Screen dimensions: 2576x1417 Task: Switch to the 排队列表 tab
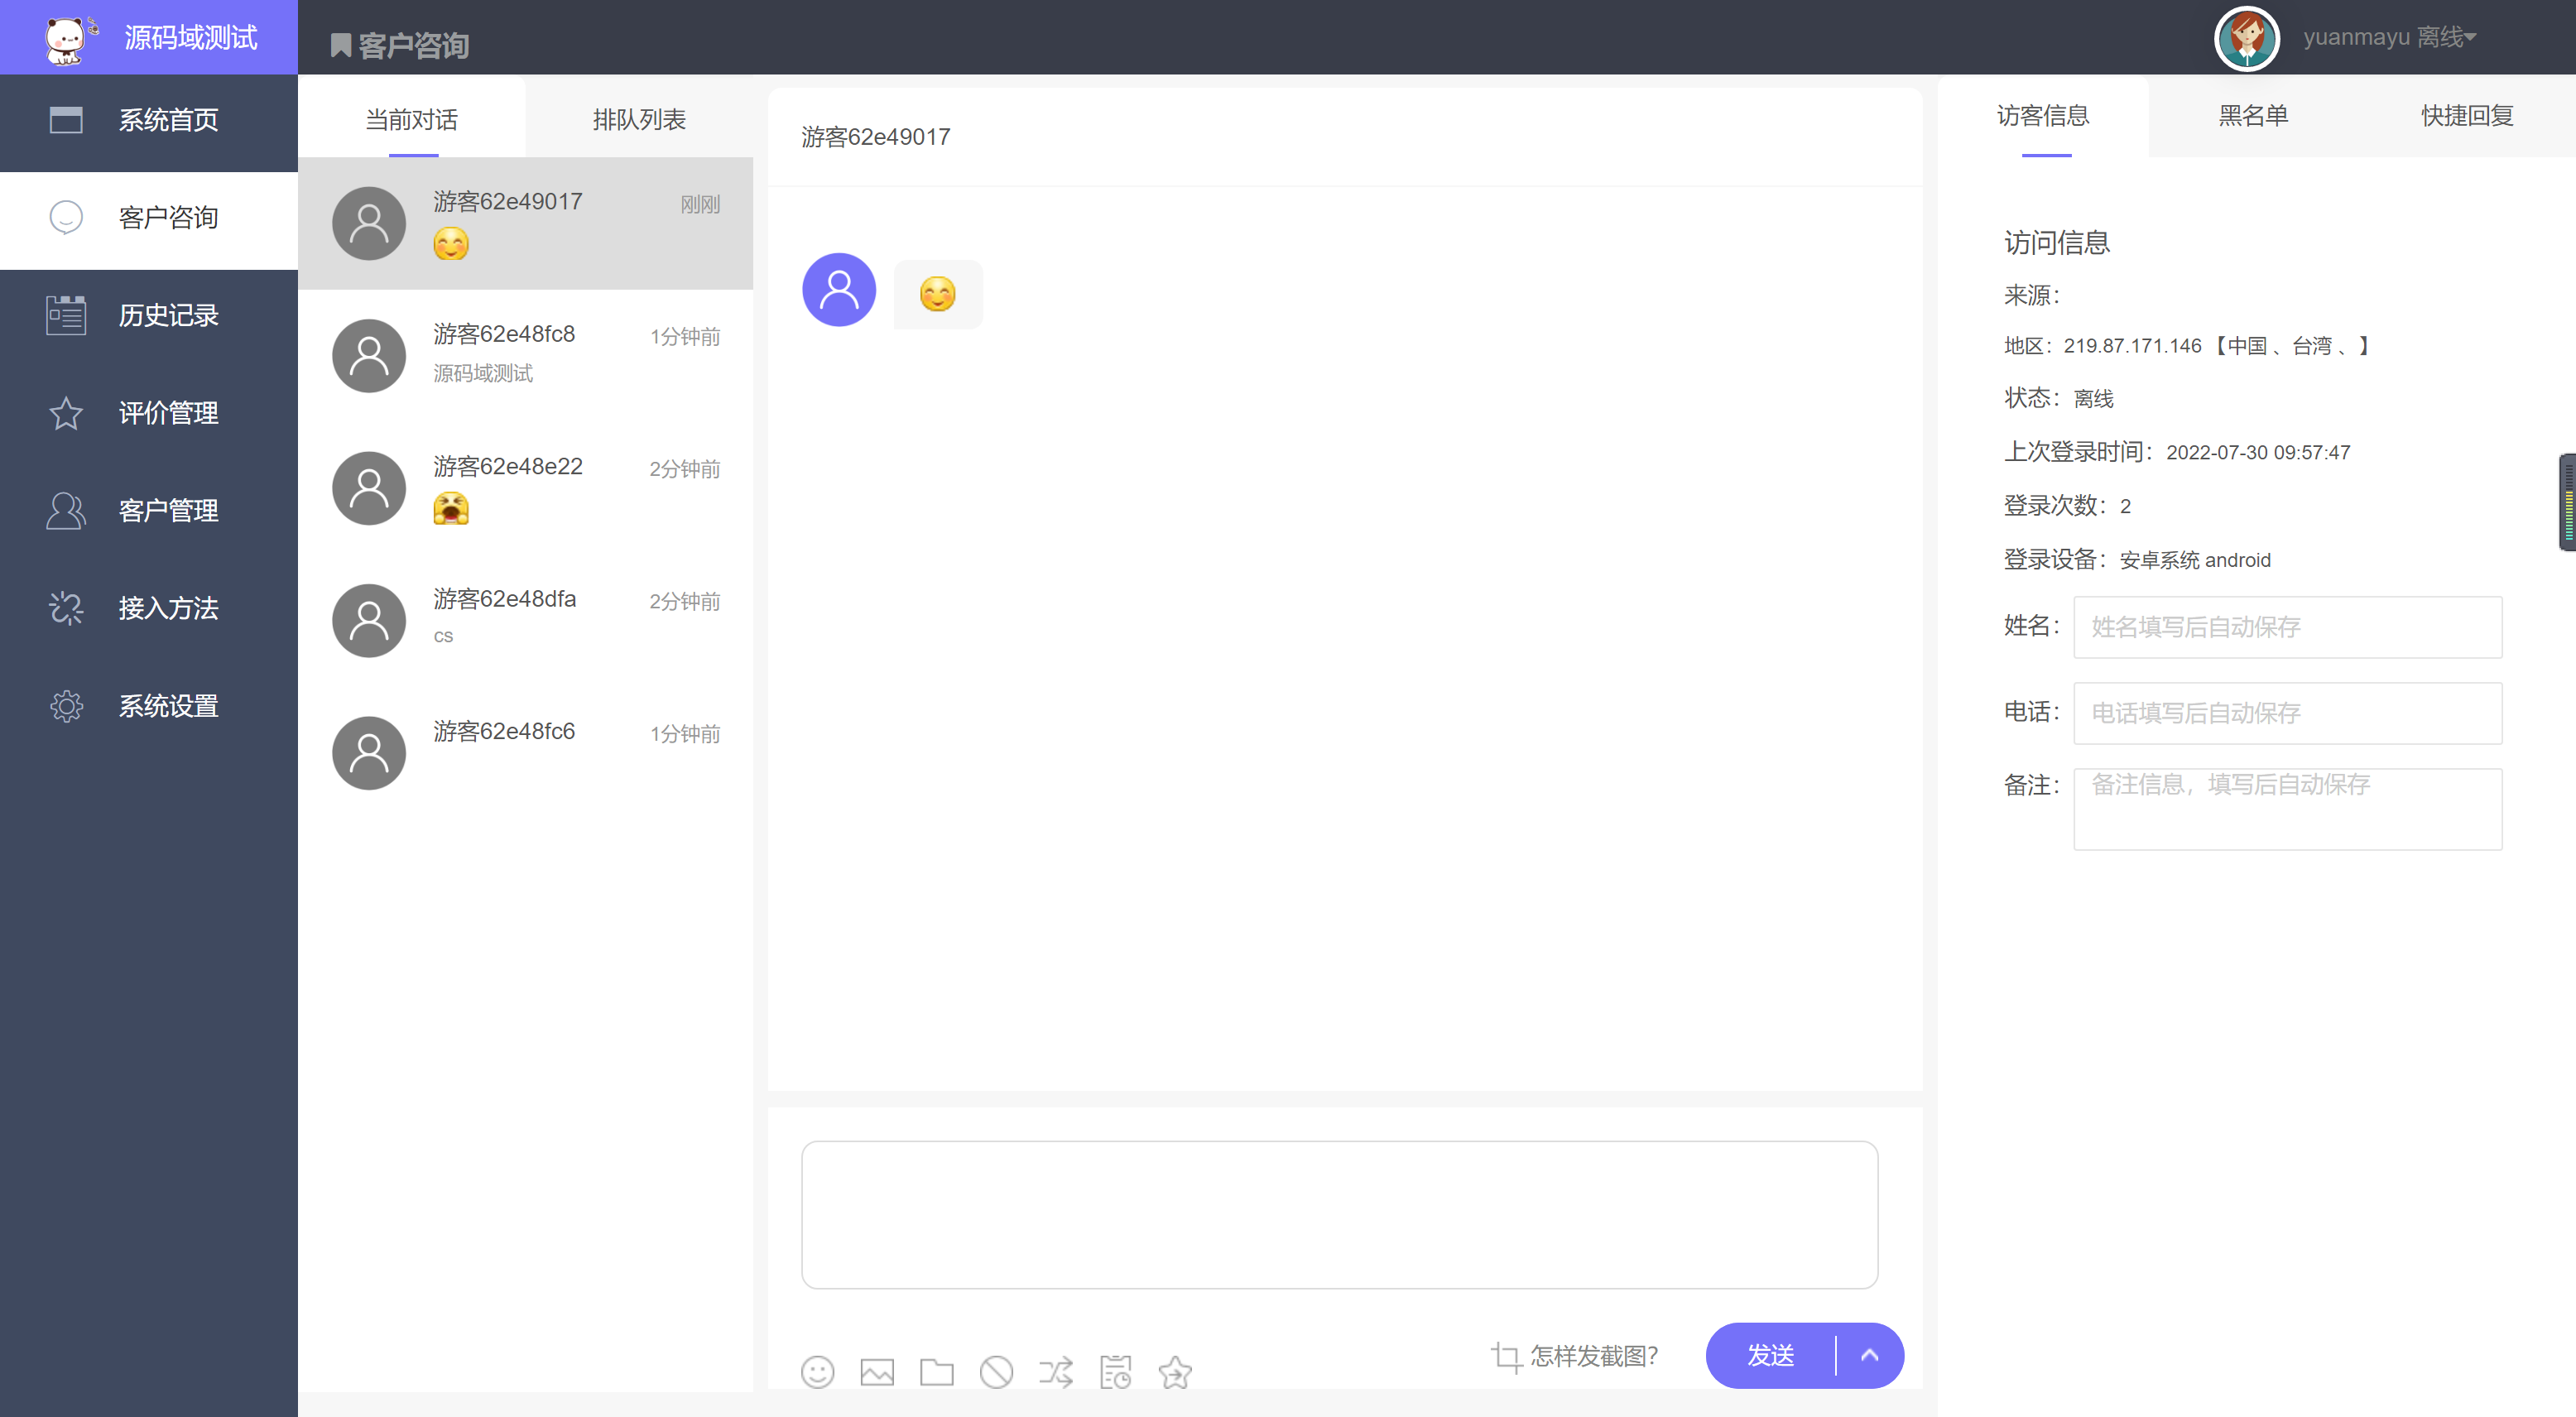click(x=639, y=119)
